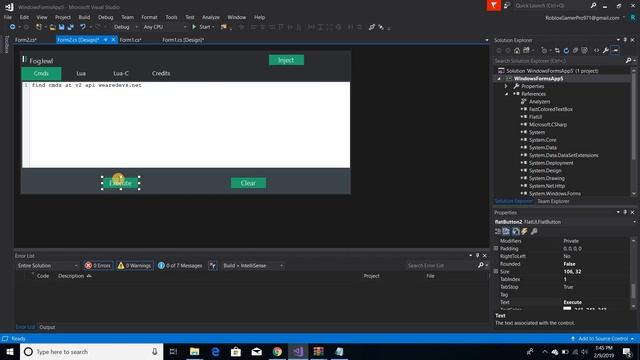Open the Debug configuration dropdown

coord(125,27)
